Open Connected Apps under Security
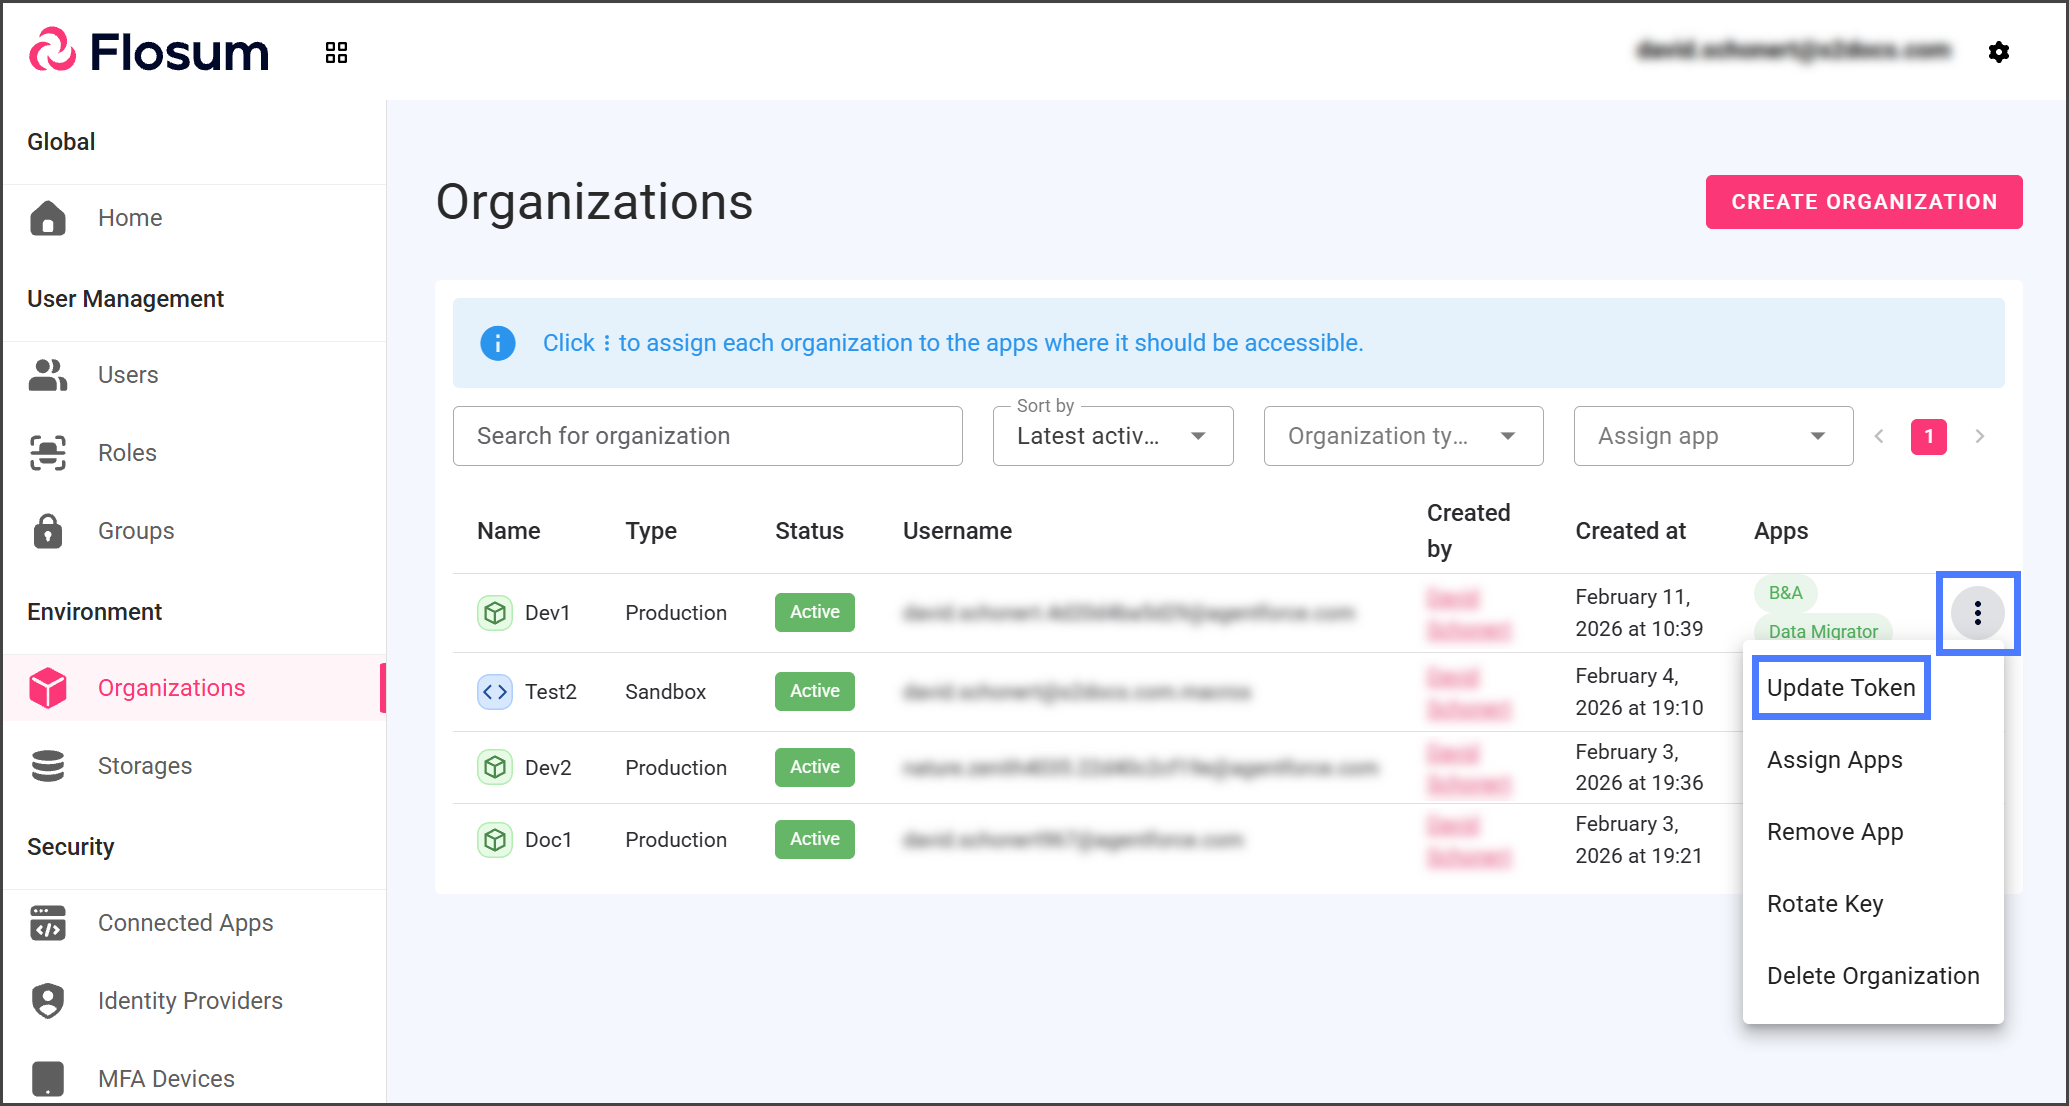The height and width of the screenshot is (1106, 2069). click(185, 923)
